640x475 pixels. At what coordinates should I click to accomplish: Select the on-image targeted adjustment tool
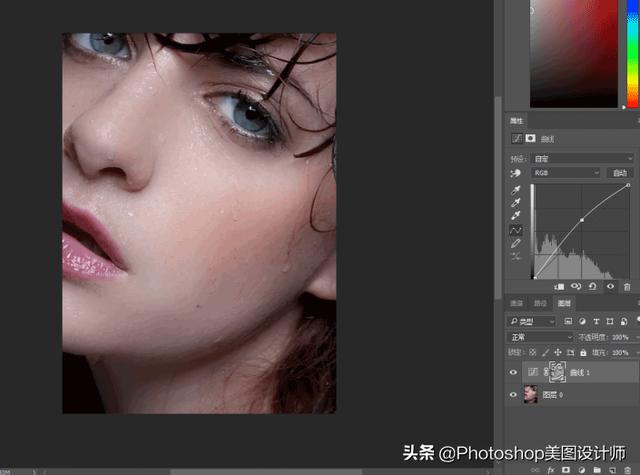point(516,173)
